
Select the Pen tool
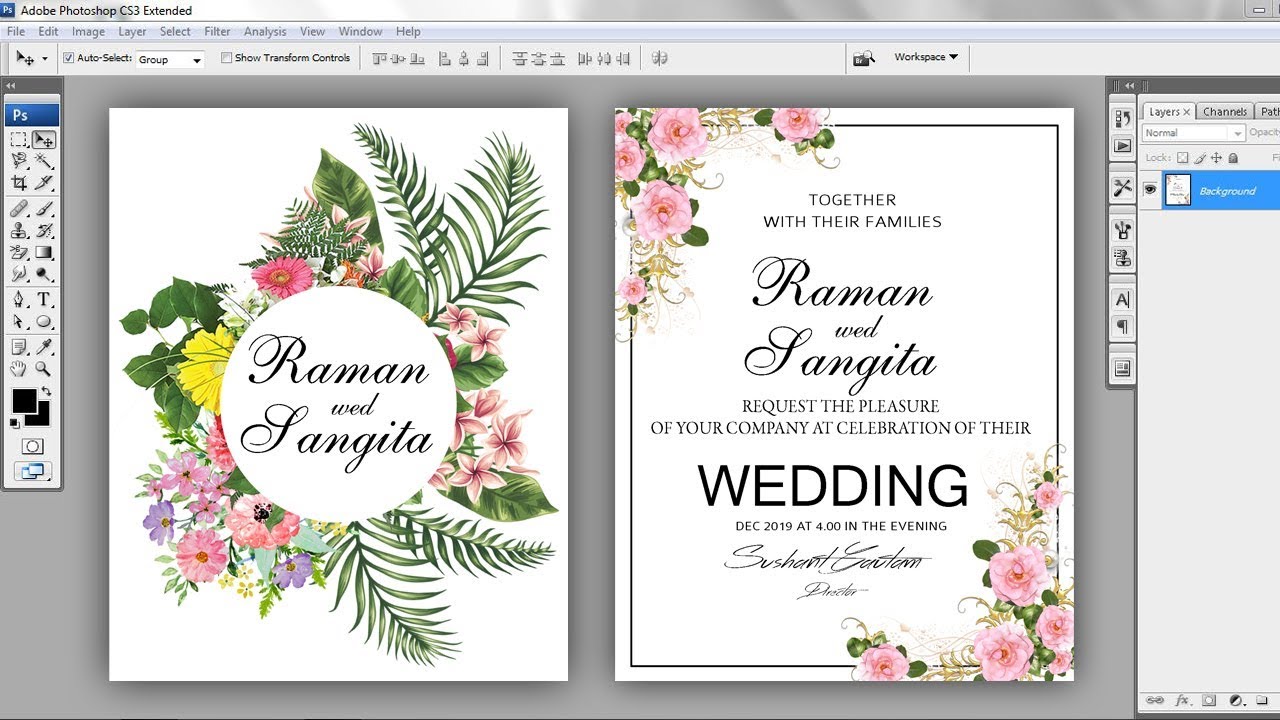[19, 300]
